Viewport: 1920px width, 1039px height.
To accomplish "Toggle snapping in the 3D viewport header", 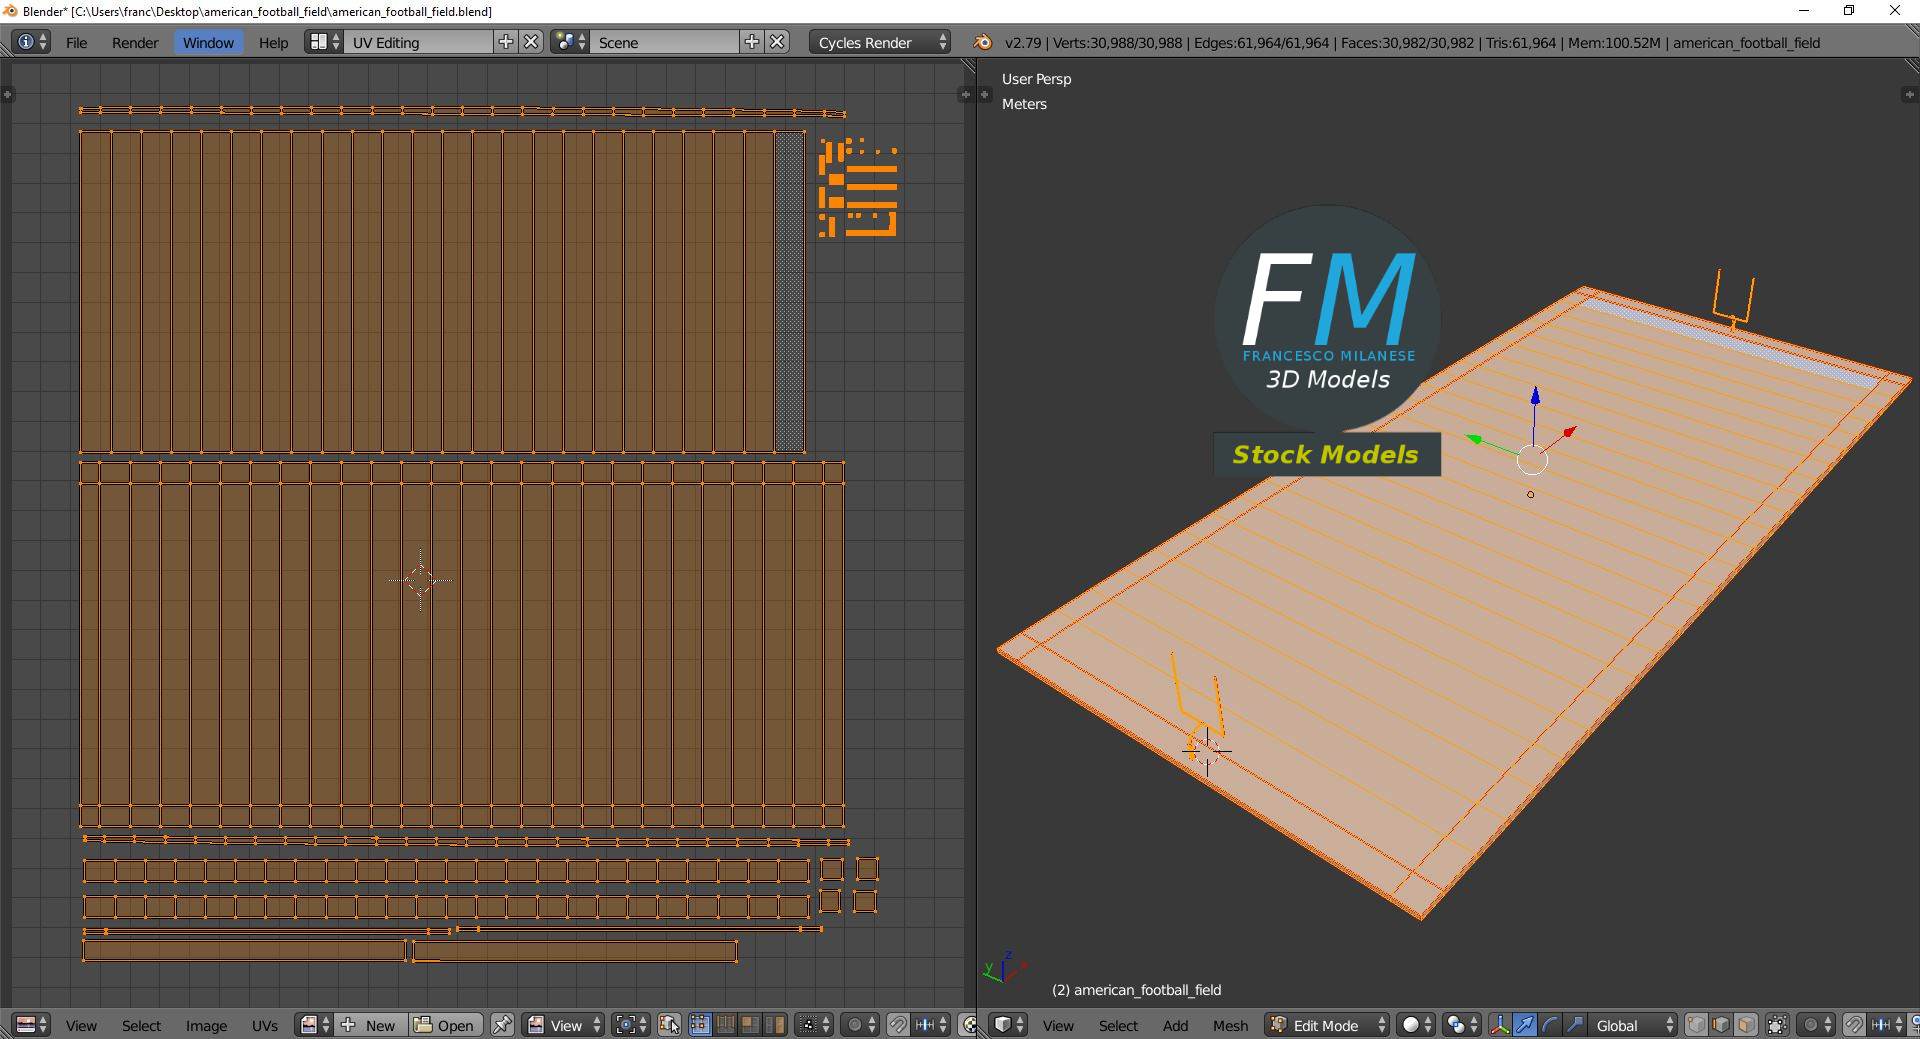I will (1853, 1025).
